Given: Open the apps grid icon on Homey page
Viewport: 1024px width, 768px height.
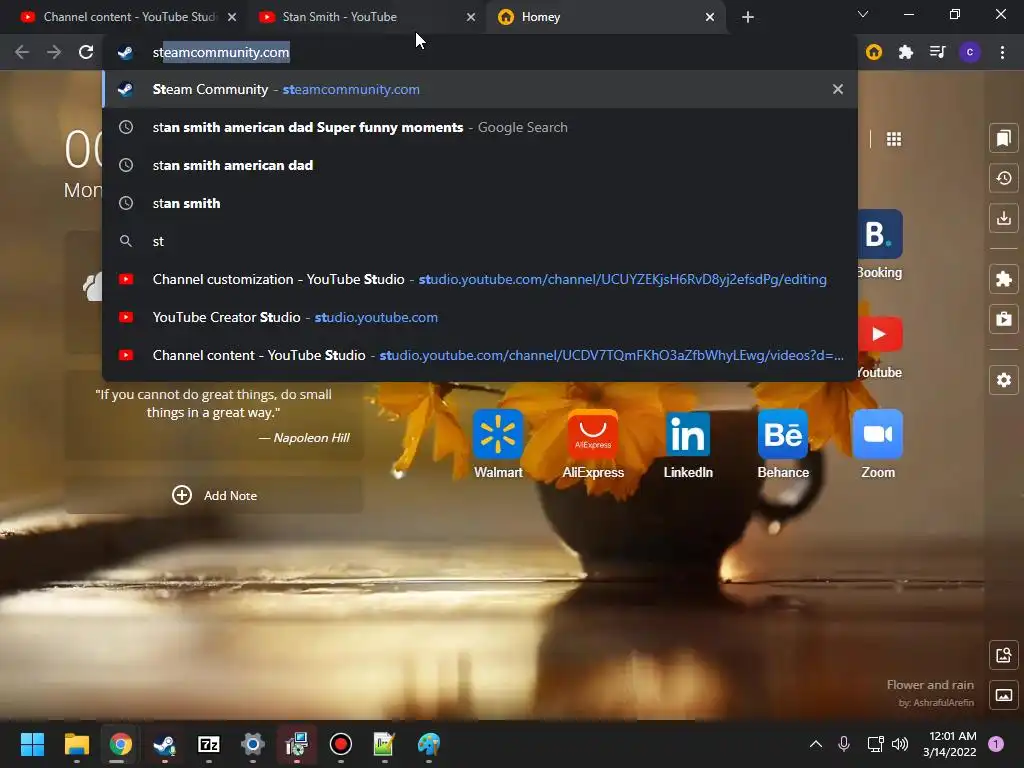Looking at the screenshot, I should point(894,139).
